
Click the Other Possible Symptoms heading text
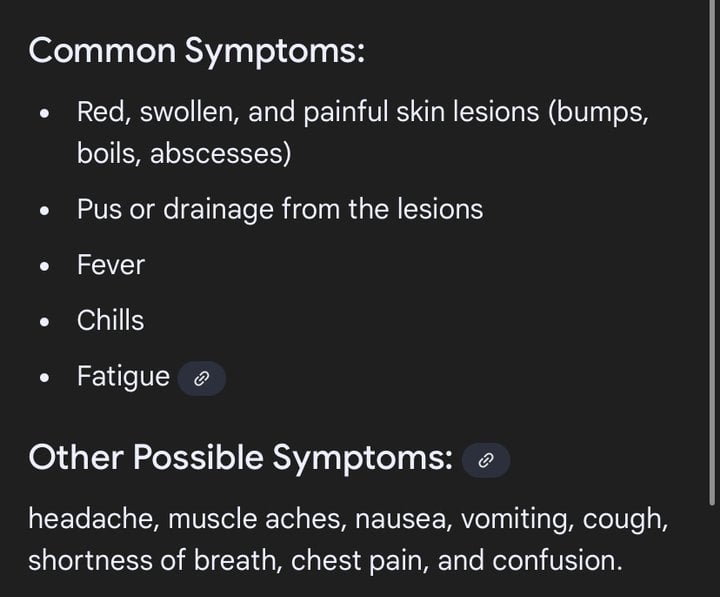click(x=240, y=458)
